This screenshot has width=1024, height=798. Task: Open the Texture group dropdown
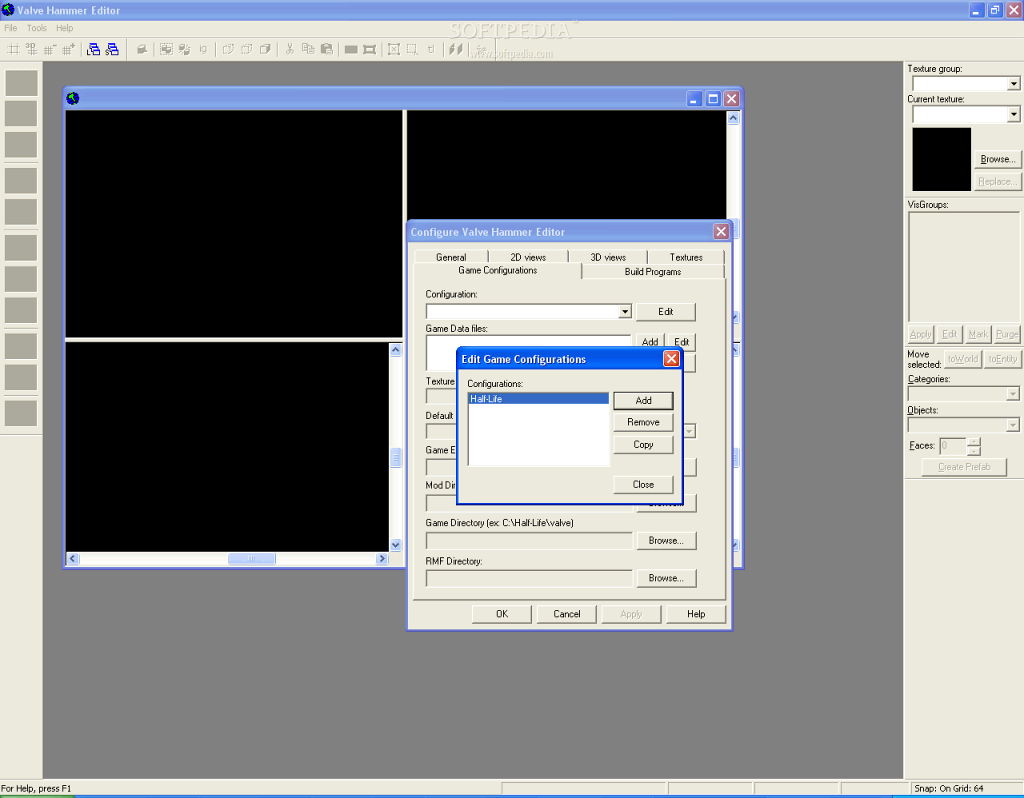pyautogui.click(x=1013, y=84)
